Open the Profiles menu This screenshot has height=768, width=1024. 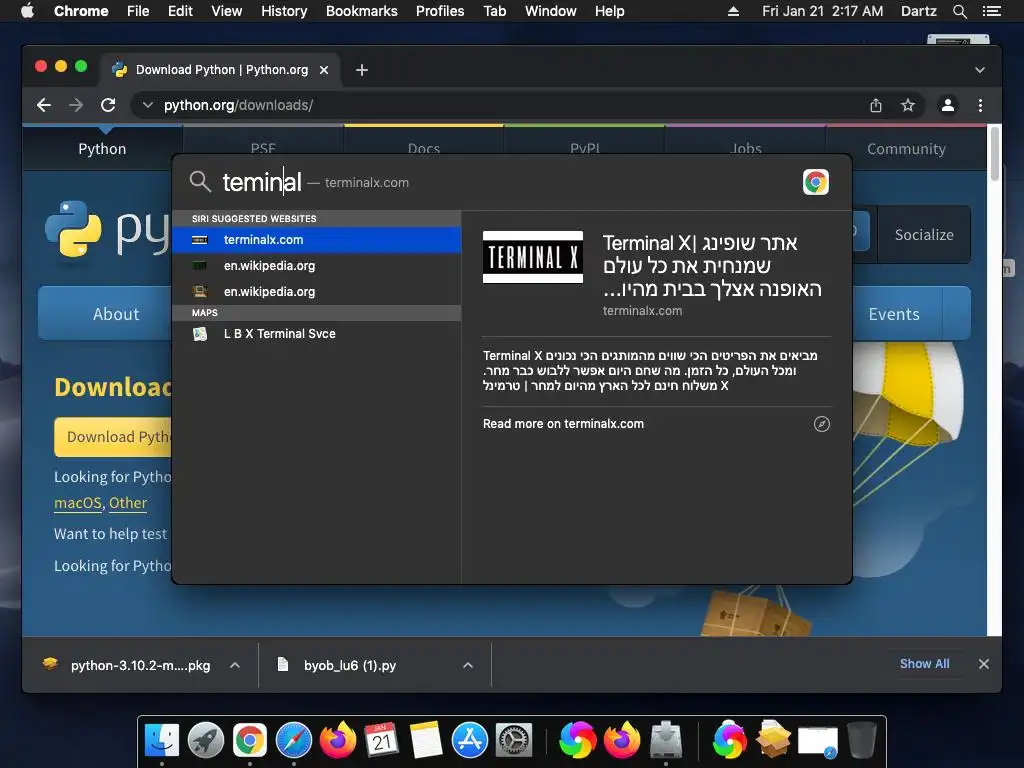440,11
